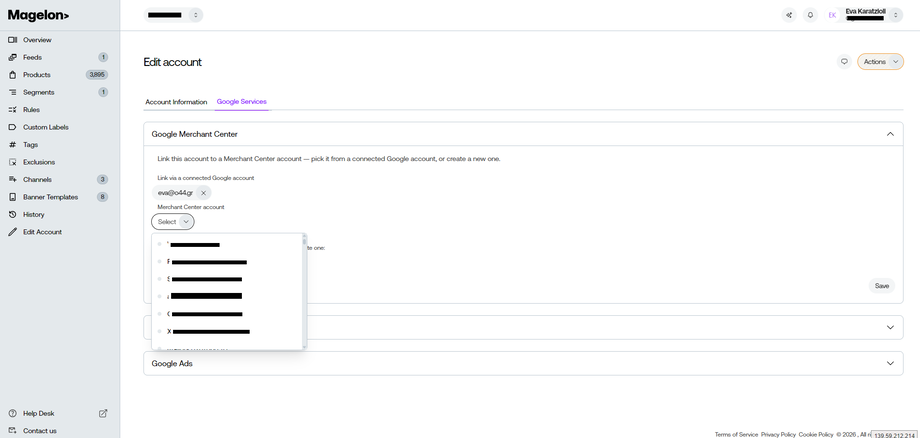Choose the radio option starting with C

[160, 314]
